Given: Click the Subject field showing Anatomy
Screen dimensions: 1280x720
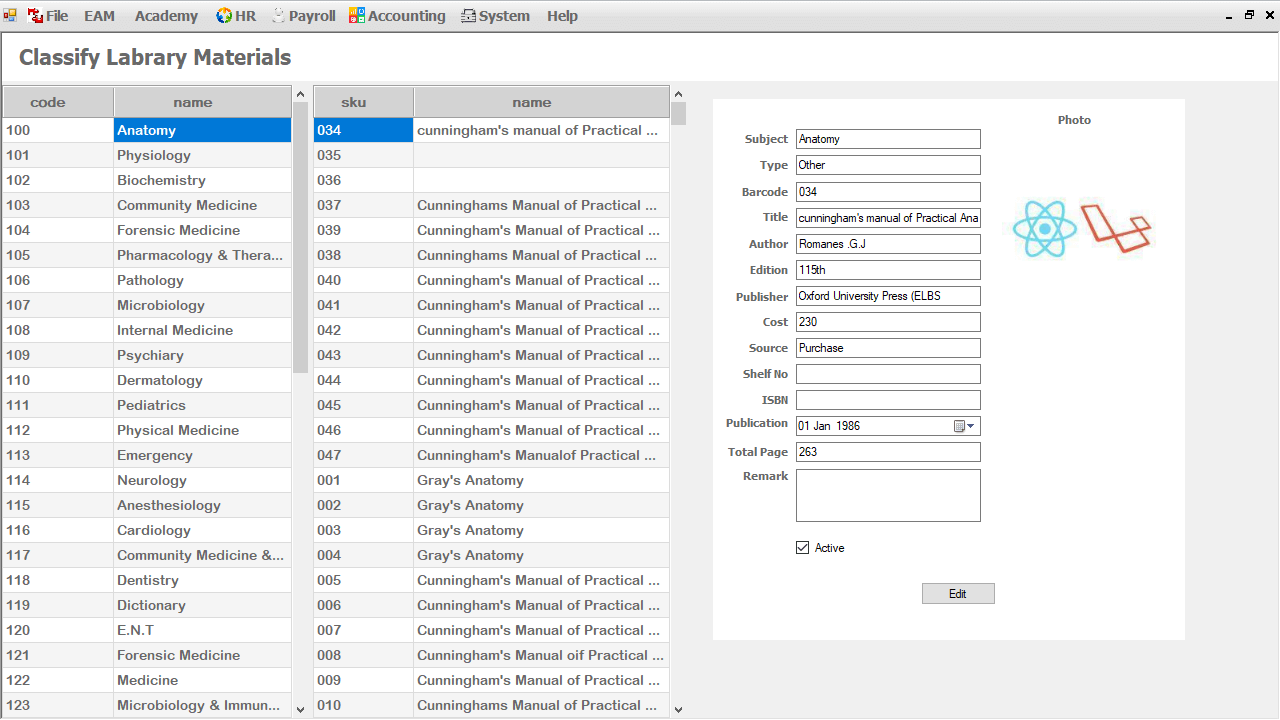Looking at the screenshot, I should tap(888, 139).
